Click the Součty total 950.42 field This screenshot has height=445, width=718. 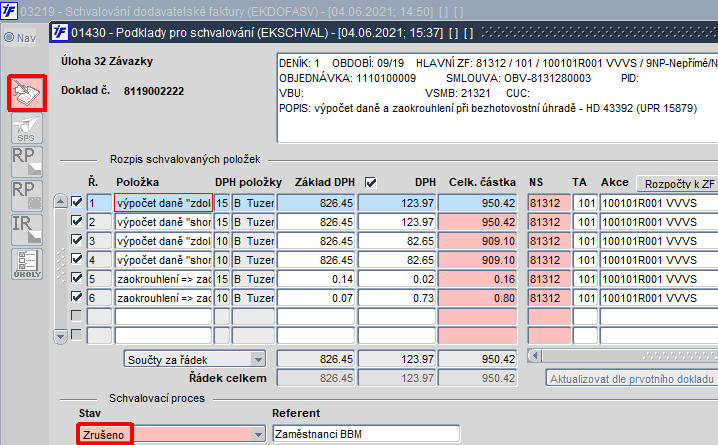pos(478,359)
